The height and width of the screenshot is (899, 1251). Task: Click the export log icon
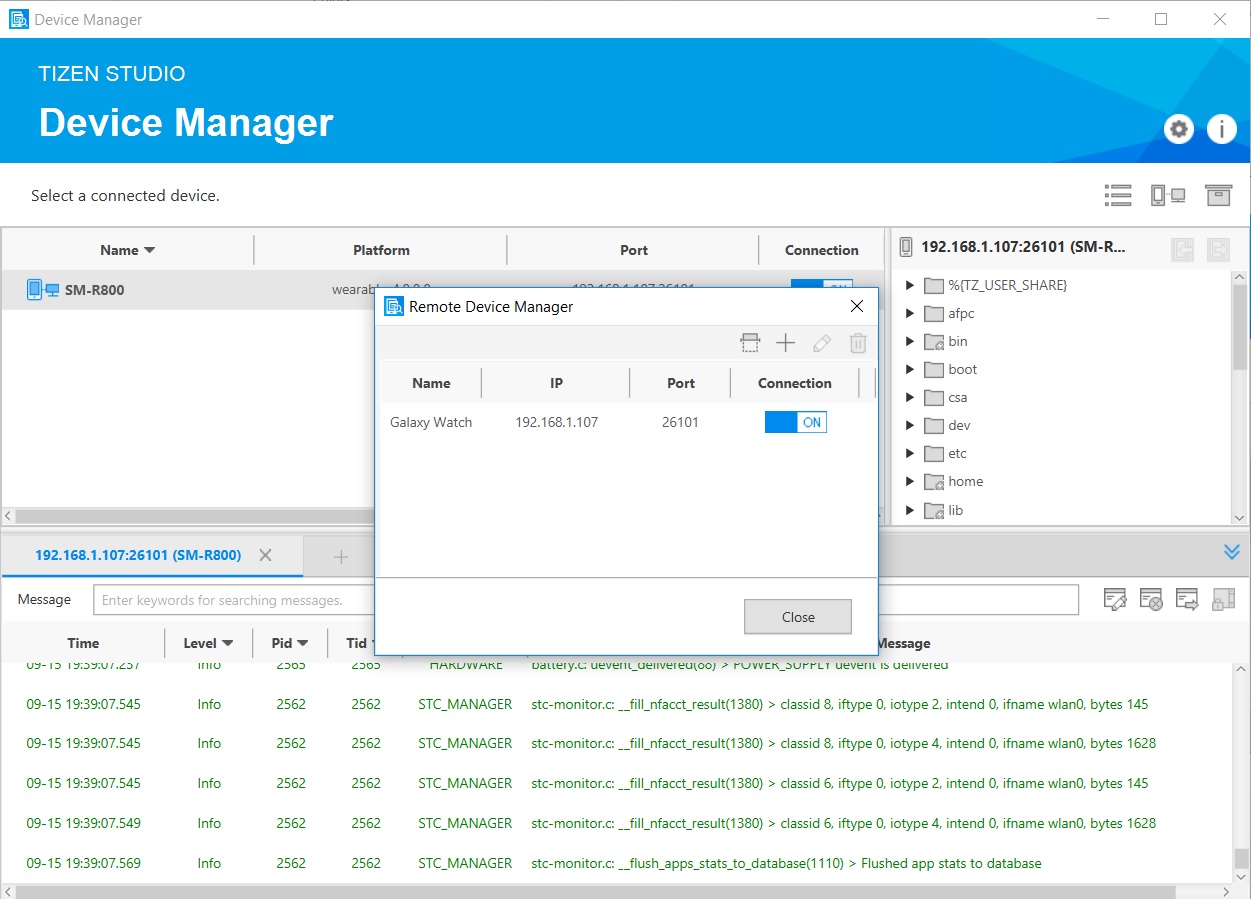point(1187,600)
